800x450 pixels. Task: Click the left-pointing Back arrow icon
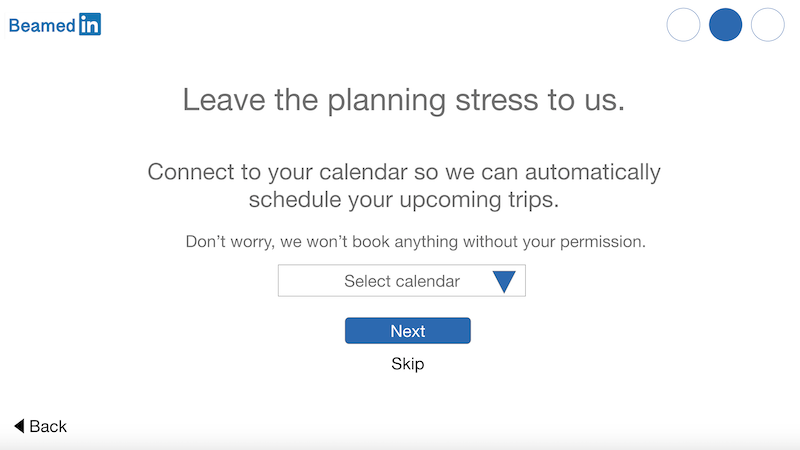(x=19, y=426)
